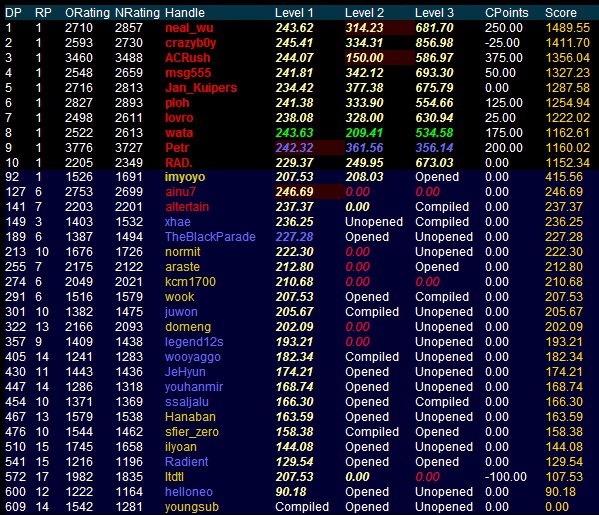The width and height of the screenshot is (599, 515).
Task: Open Petr's Level 2 score 361.56
Action: click(364, 147)
